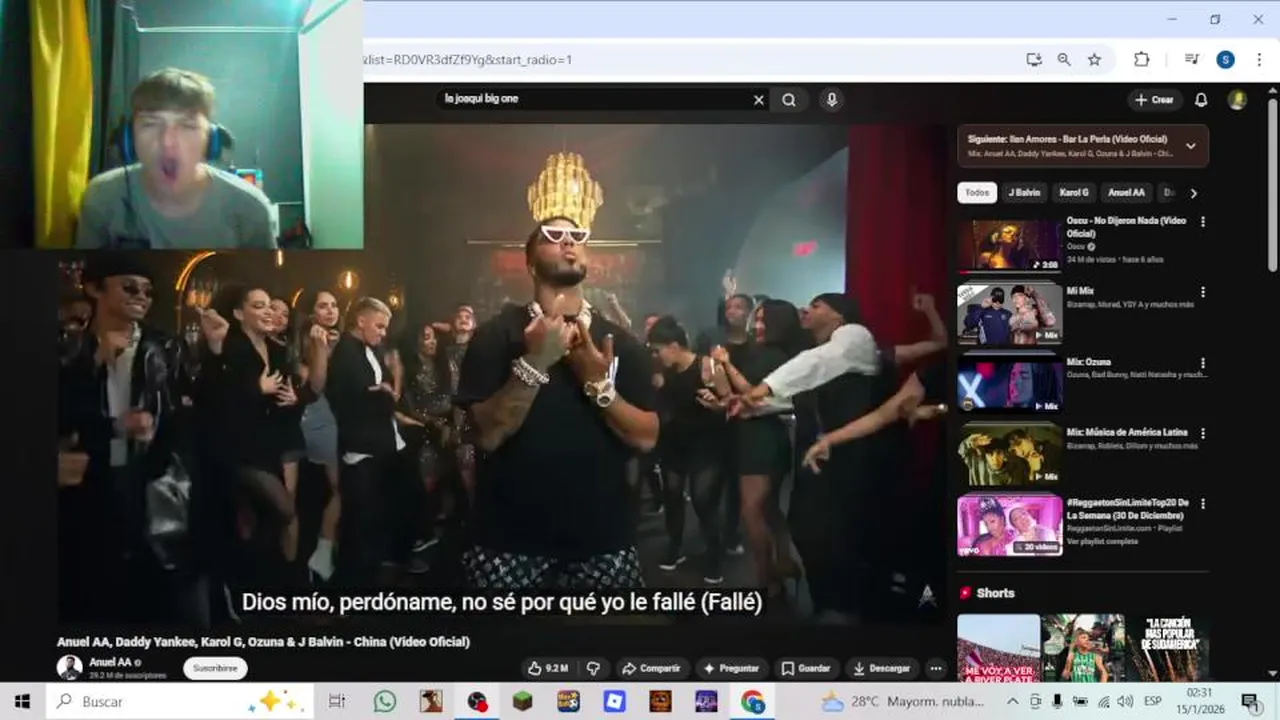Image resolution: width=1280 pixels, height=720 pixels.
Task: Click the Shorts section heading
Action: click(x=995, y=593)
